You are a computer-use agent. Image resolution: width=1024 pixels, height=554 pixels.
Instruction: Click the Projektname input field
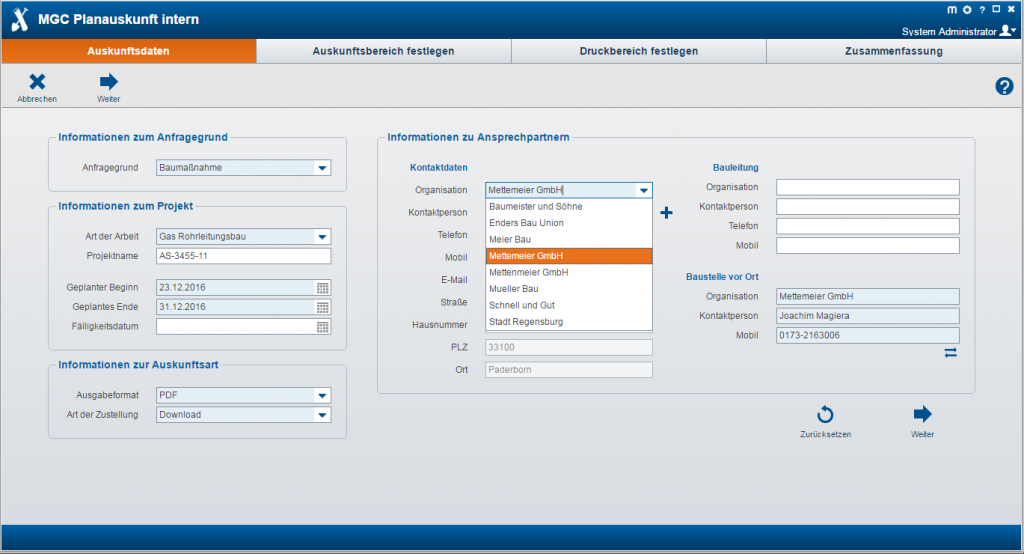[x=243, y=256]
